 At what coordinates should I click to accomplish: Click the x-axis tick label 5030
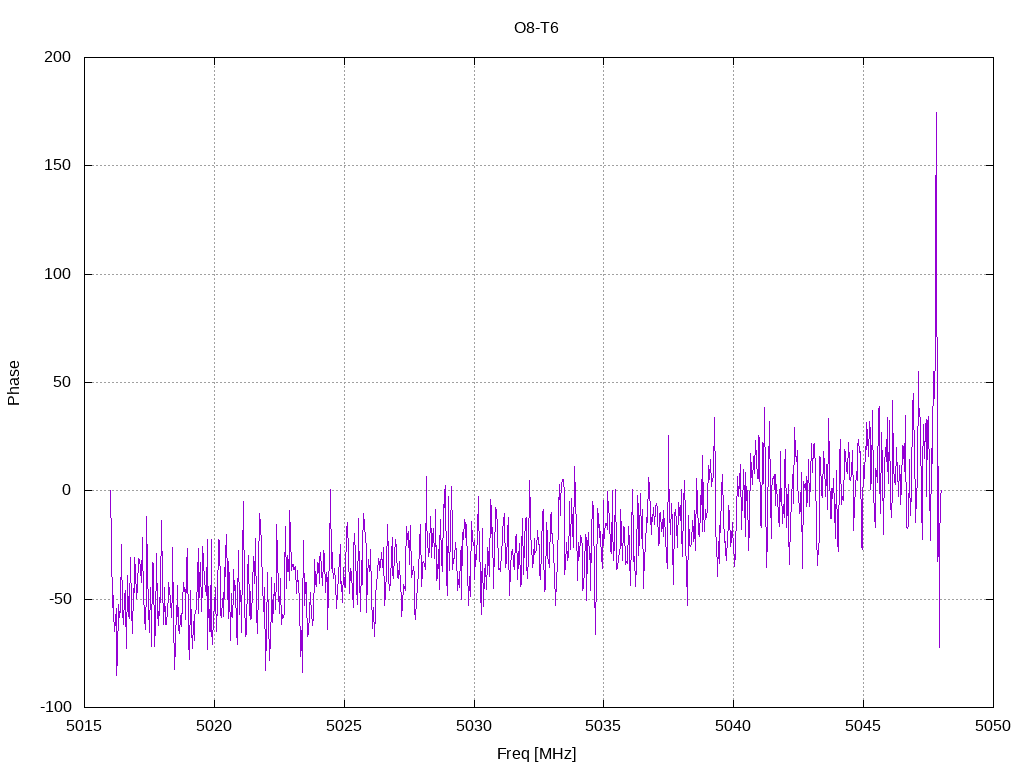[474, 726]
